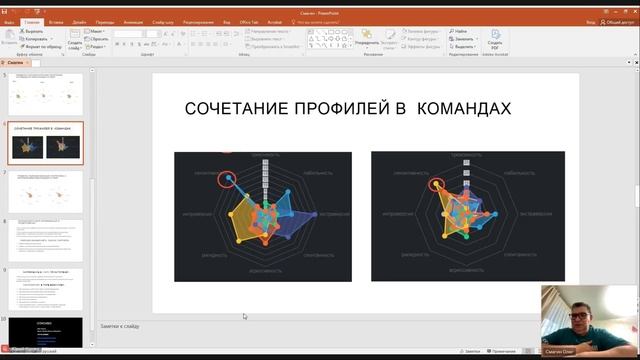
Task: Paste from clipboard (Вставить)
Action: pyautogui.click(x=9, y=38)
